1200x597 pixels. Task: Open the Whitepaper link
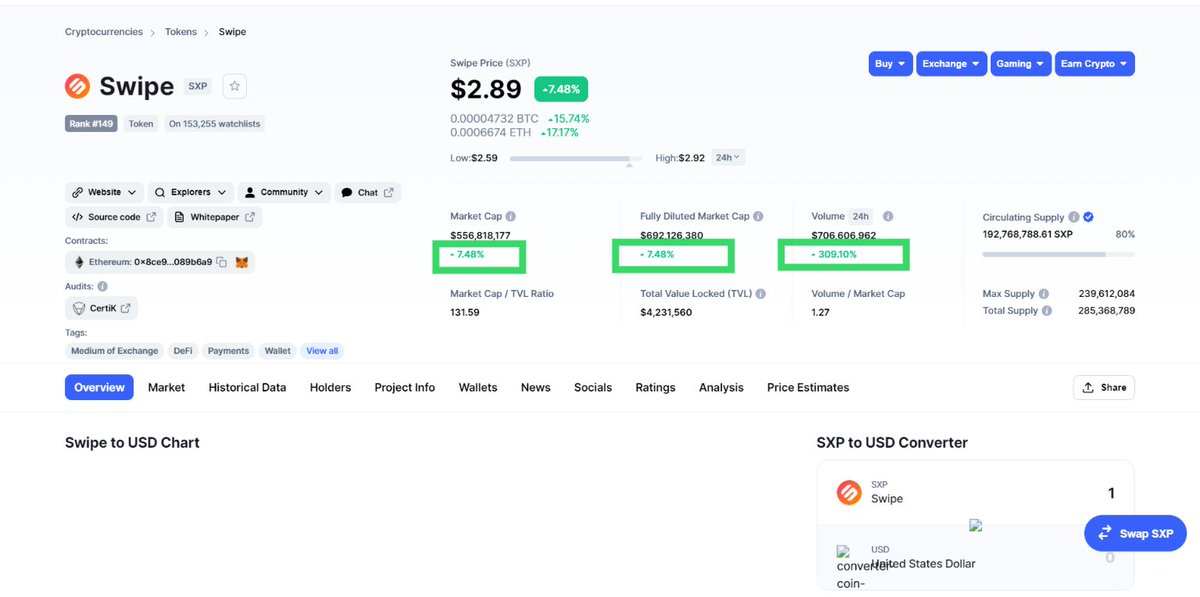pyautogui.click(x=215, y=217)
